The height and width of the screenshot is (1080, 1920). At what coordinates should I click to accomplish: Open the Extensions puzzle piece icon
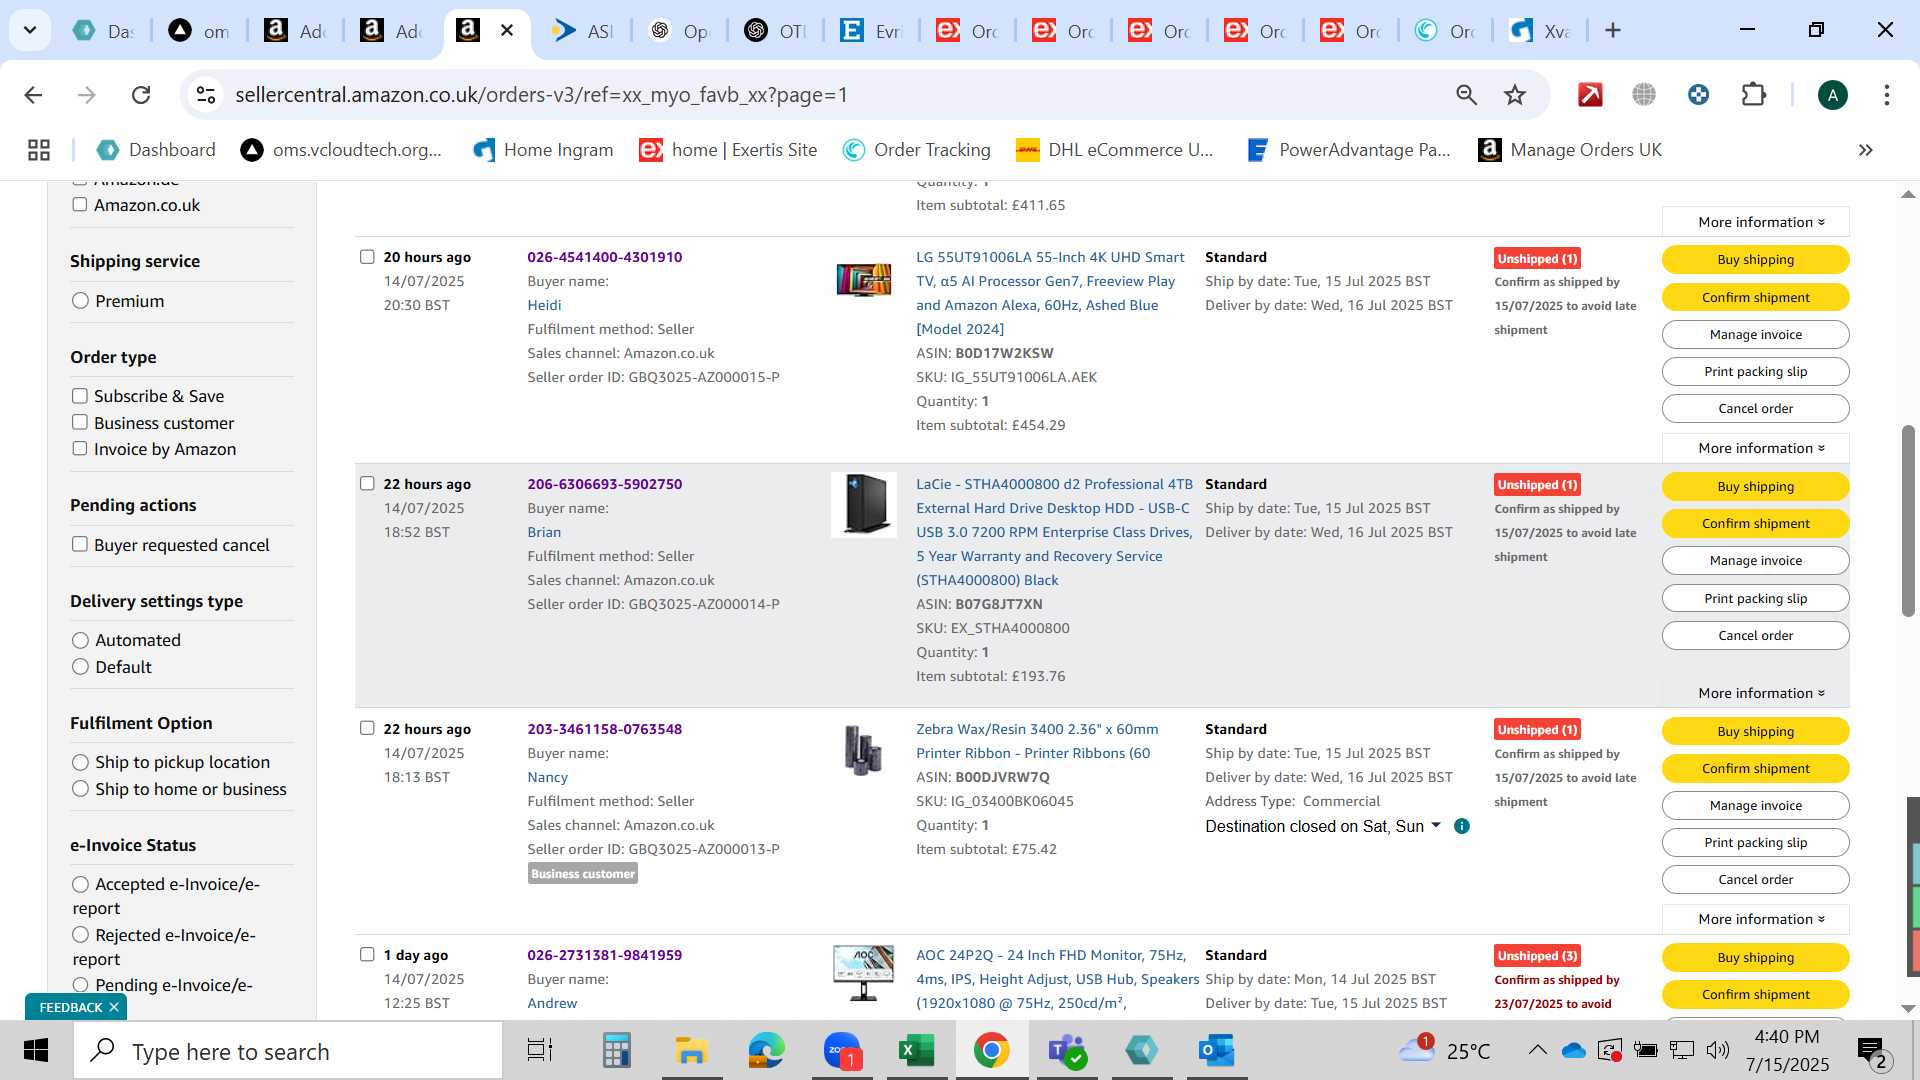coord(1754,95)
